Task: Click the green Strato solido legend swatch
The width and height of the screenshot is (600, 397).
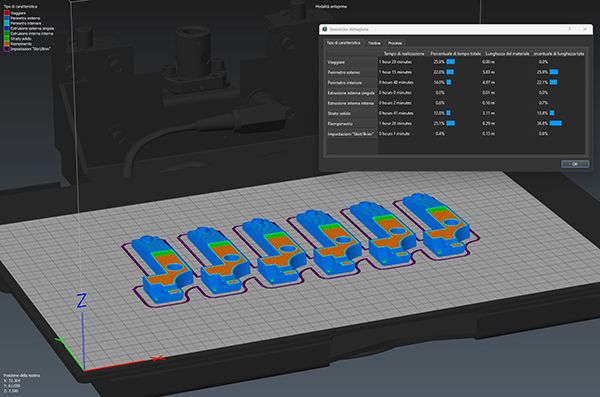Action: pos(7,39)
